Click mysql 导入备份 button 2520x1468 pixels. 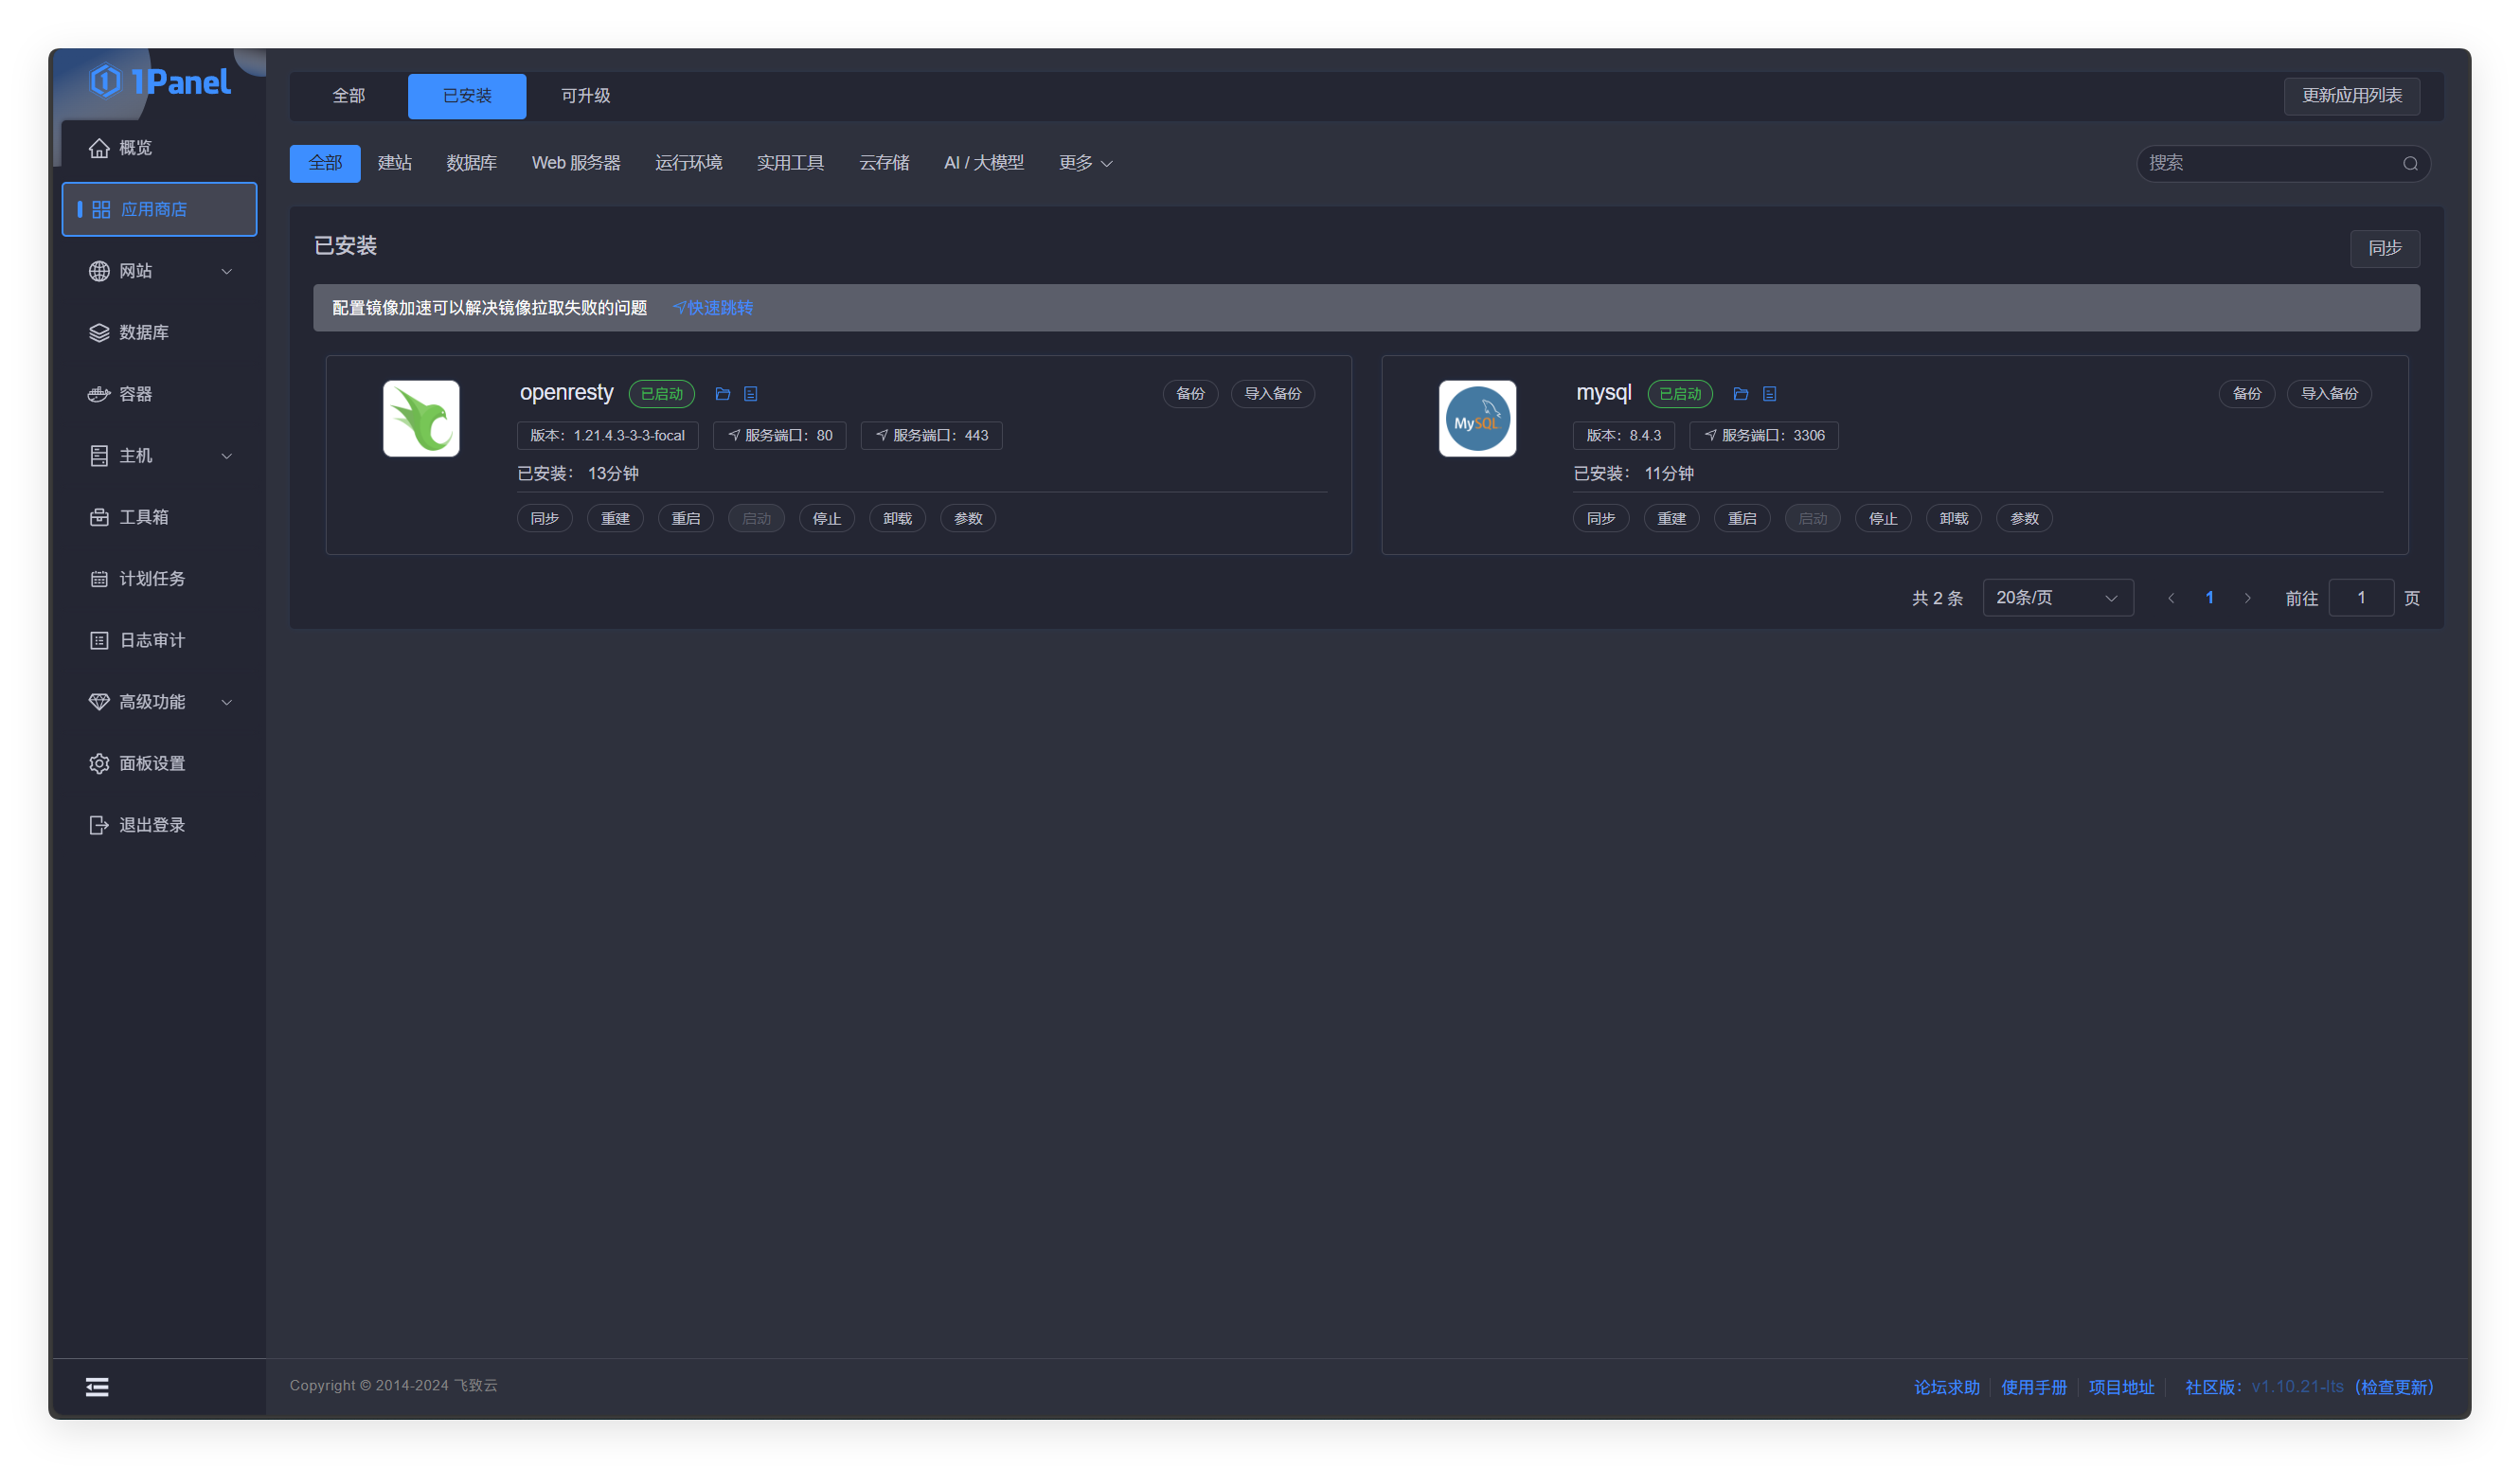click(2329, 394)
